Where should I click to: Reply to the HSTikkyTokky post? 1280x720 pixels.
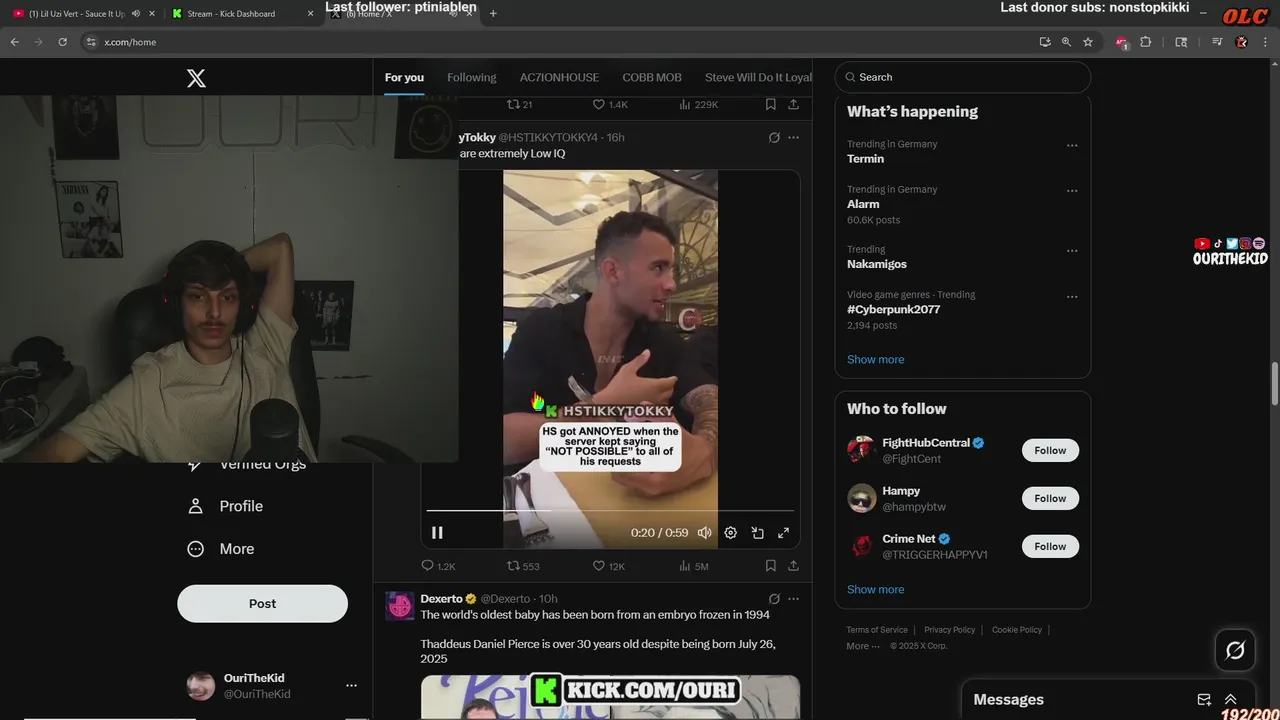438,566
